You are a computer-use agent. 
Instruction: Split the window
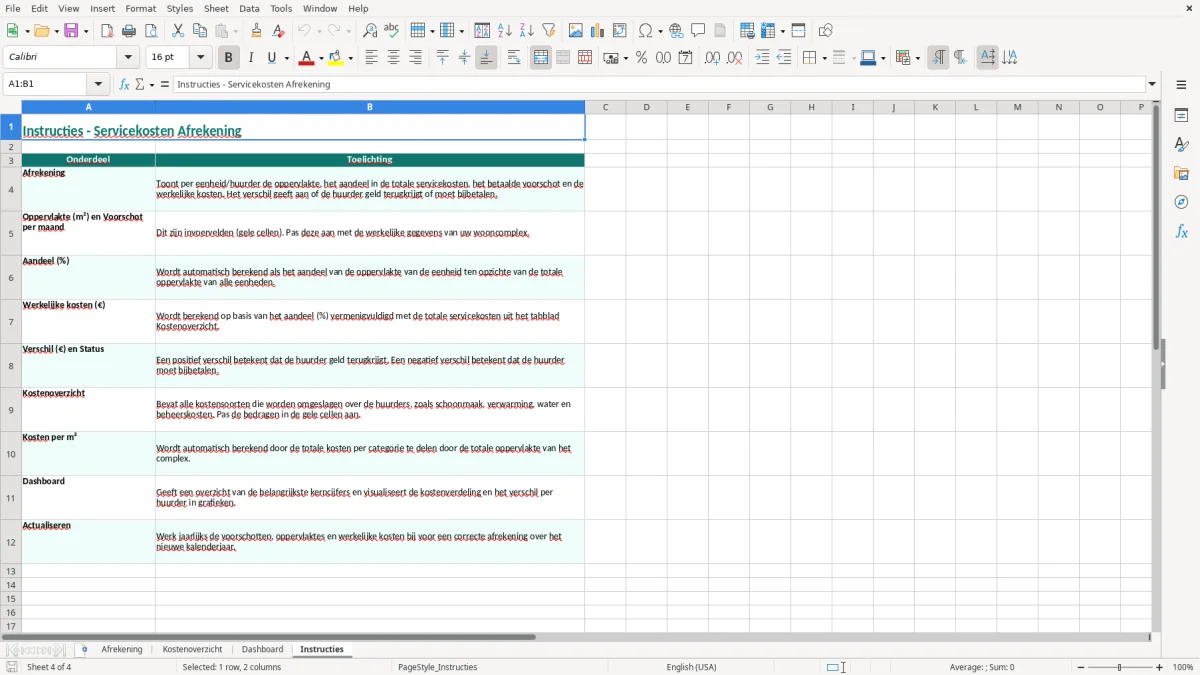[798, 31]
